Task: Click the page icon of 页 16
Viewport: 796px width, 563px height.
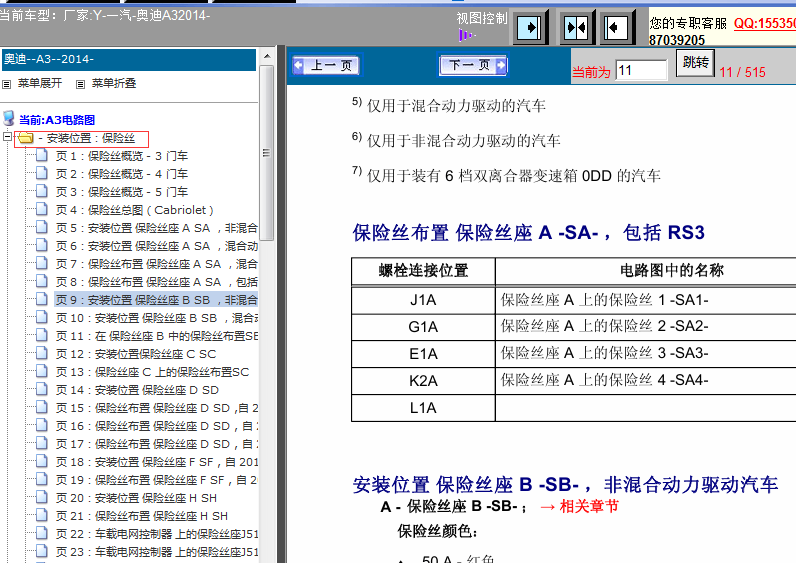Action: click(x=42, y=425)
